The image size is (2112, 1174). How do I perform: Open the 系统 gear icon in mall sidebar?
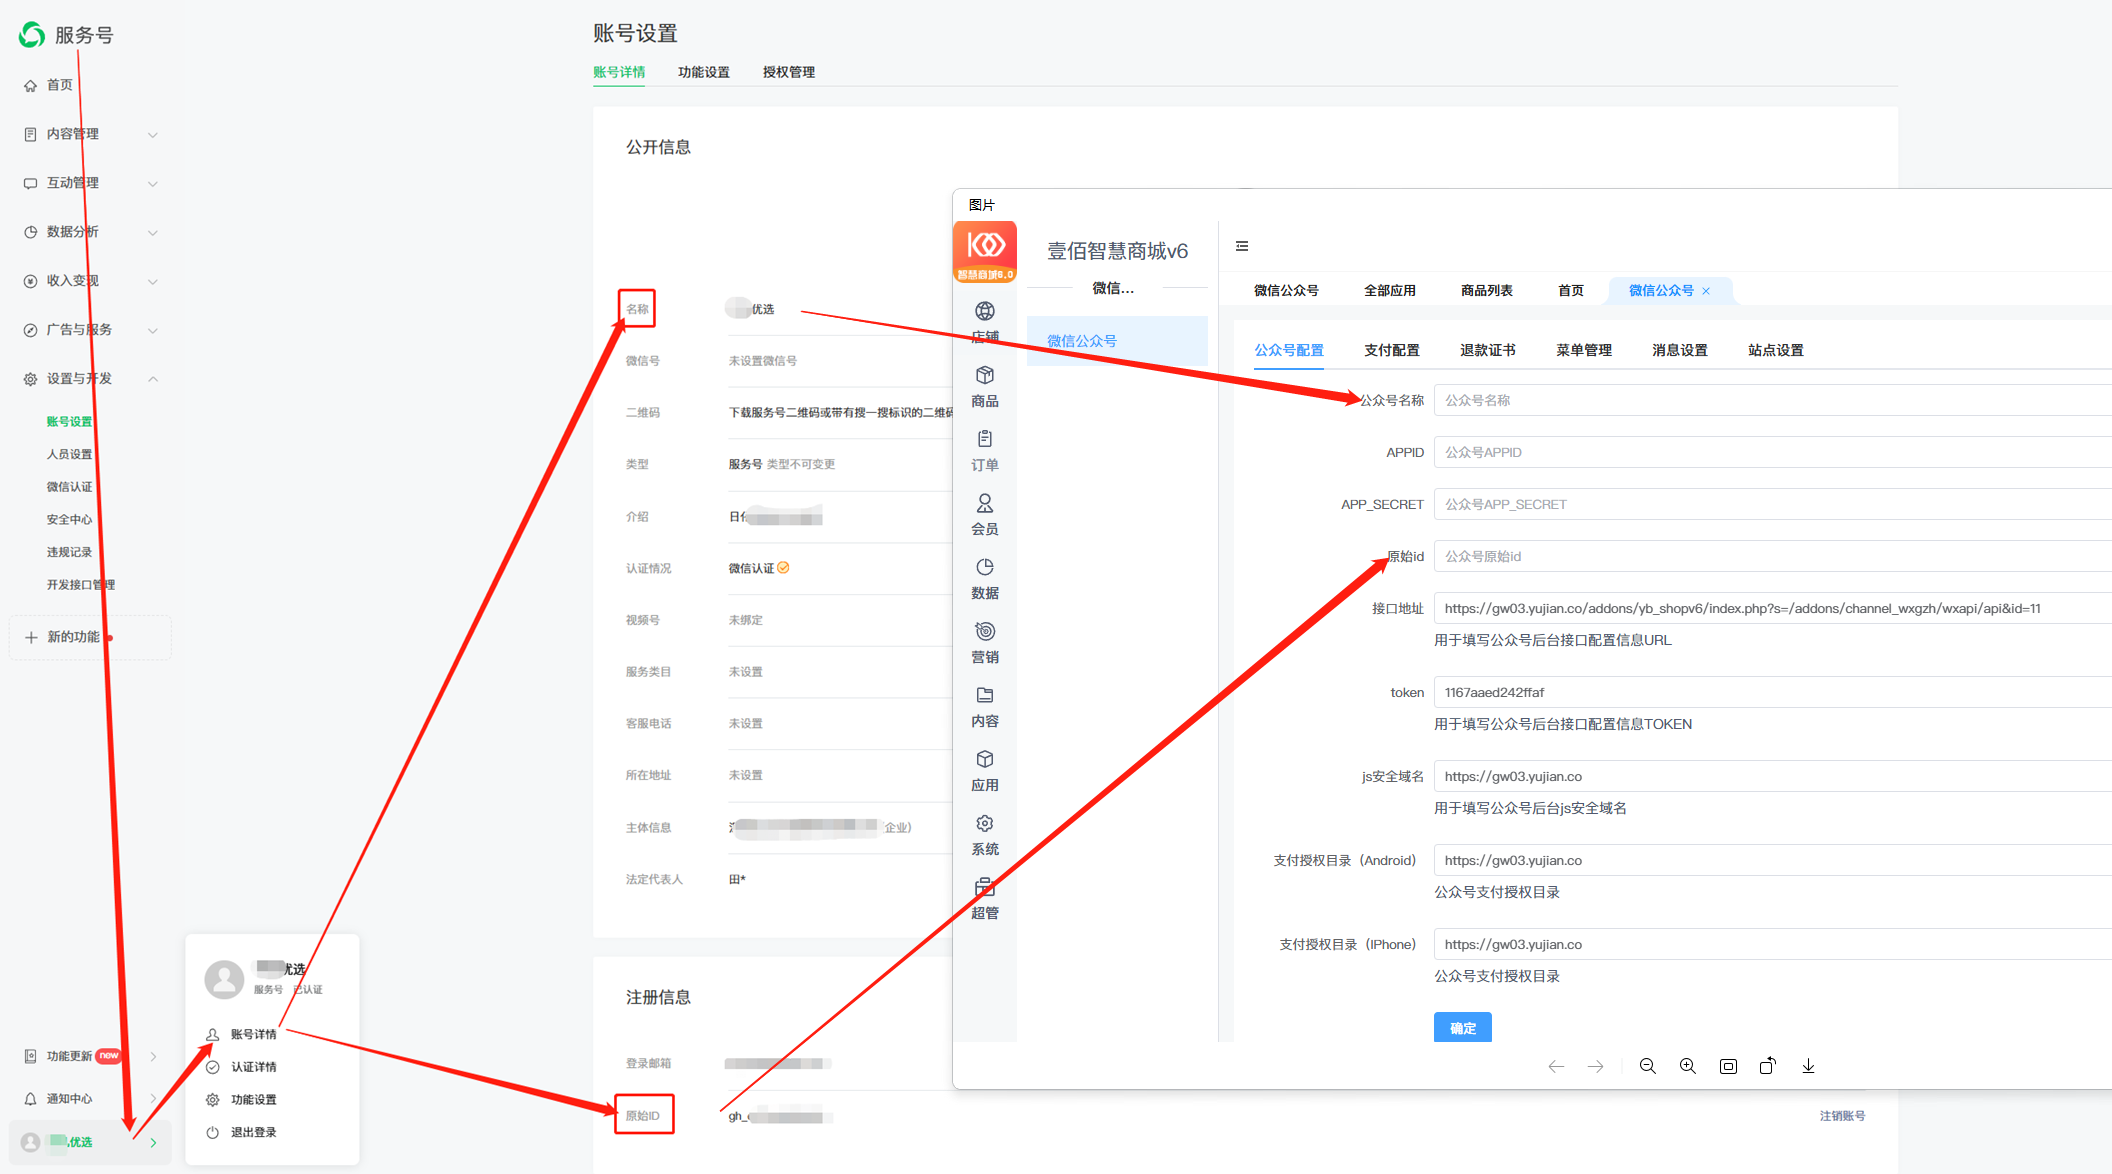tap(985, 823)
